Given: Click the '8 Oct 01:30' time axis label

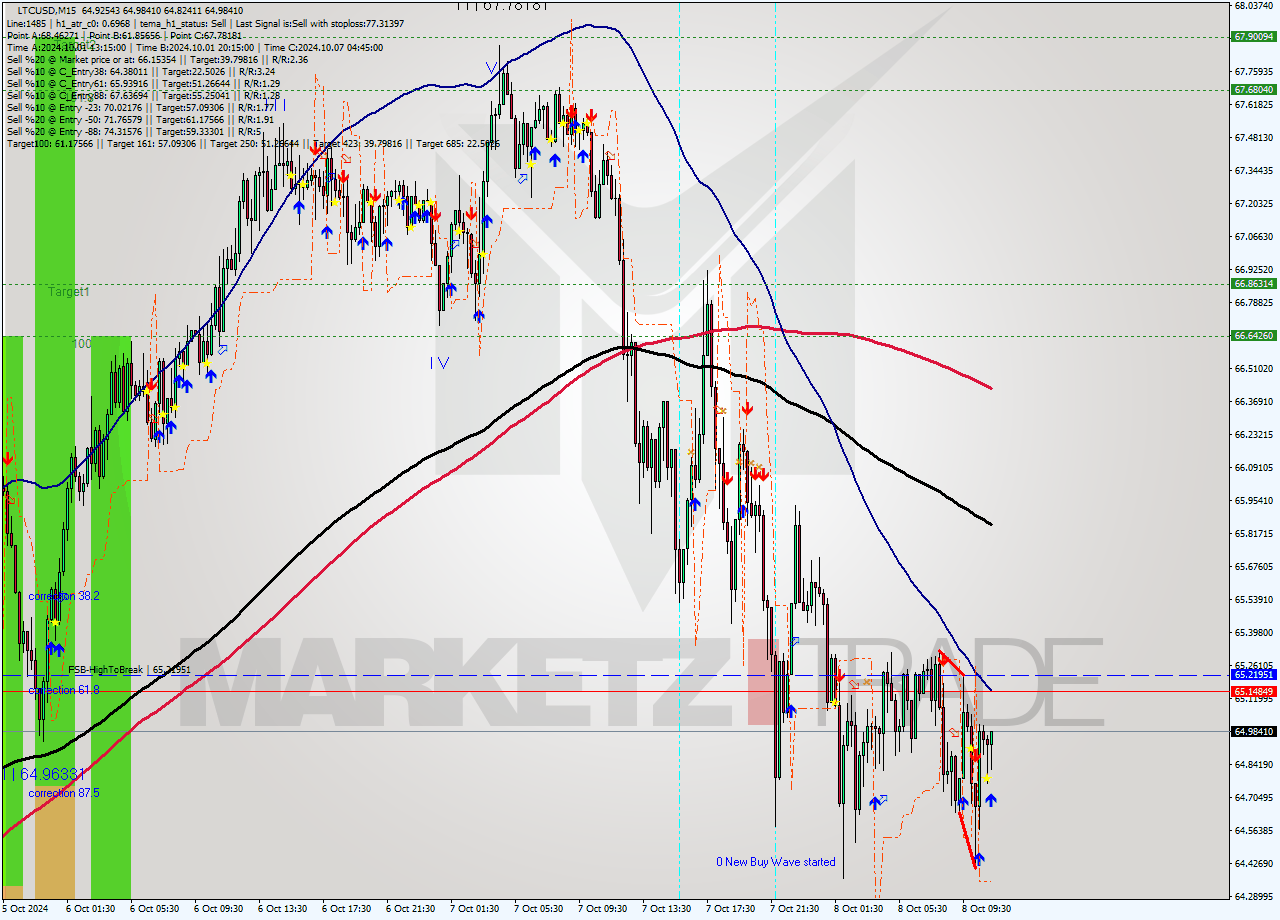Looking at the screenshot, I should point(861,909).
